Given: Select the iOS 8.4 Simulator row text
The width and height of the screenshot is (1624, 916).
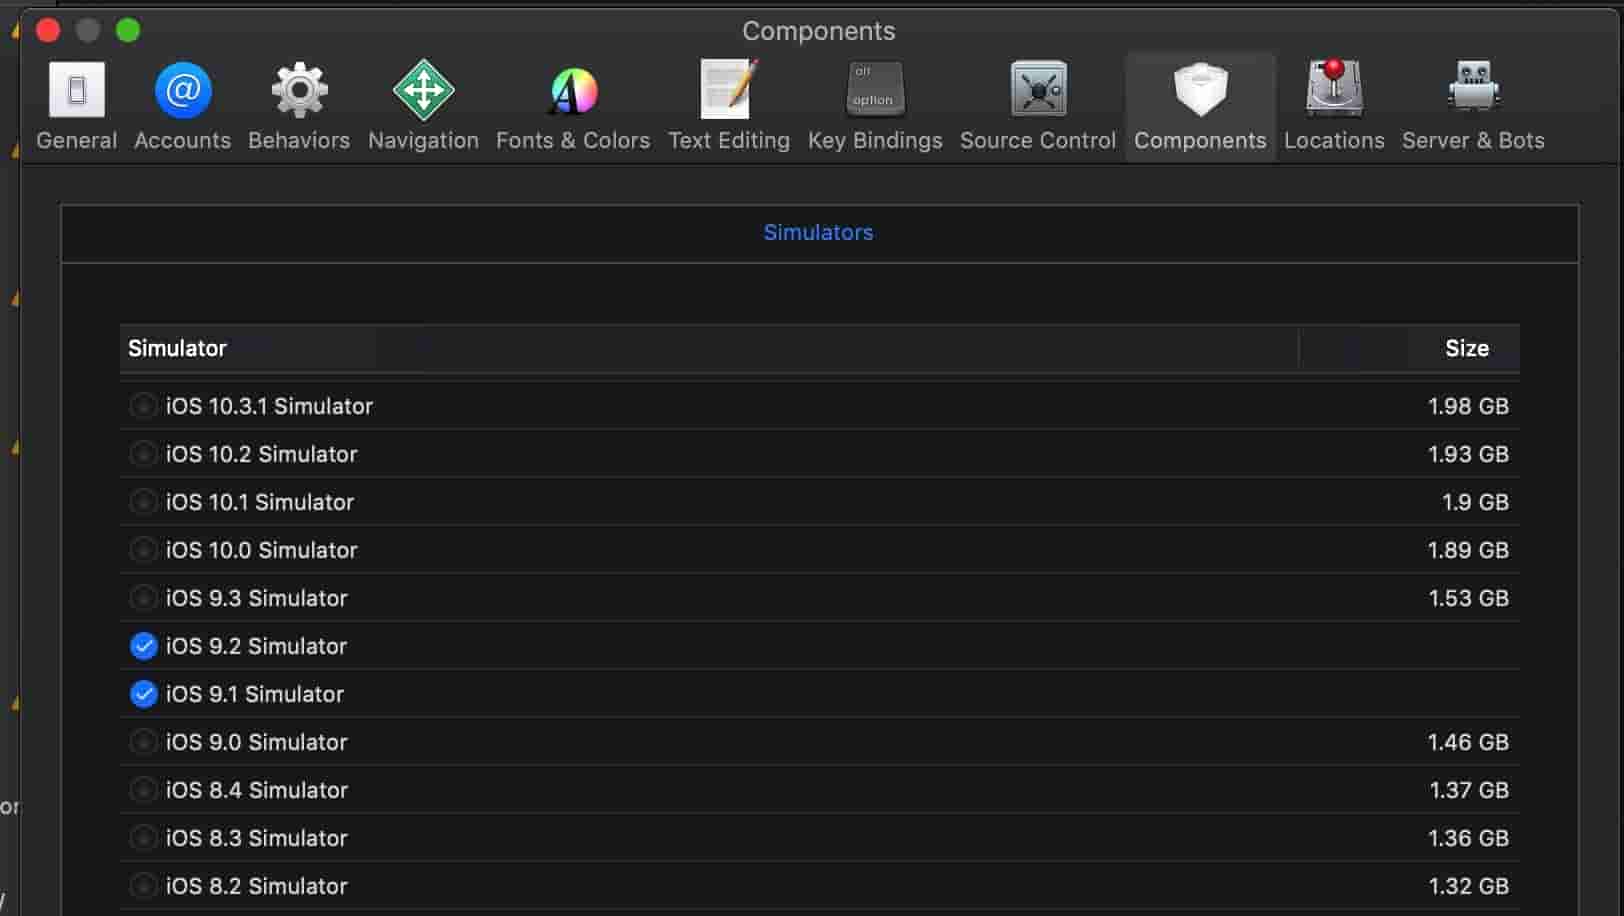Looking at the screenshot, I should pos(256,790).
